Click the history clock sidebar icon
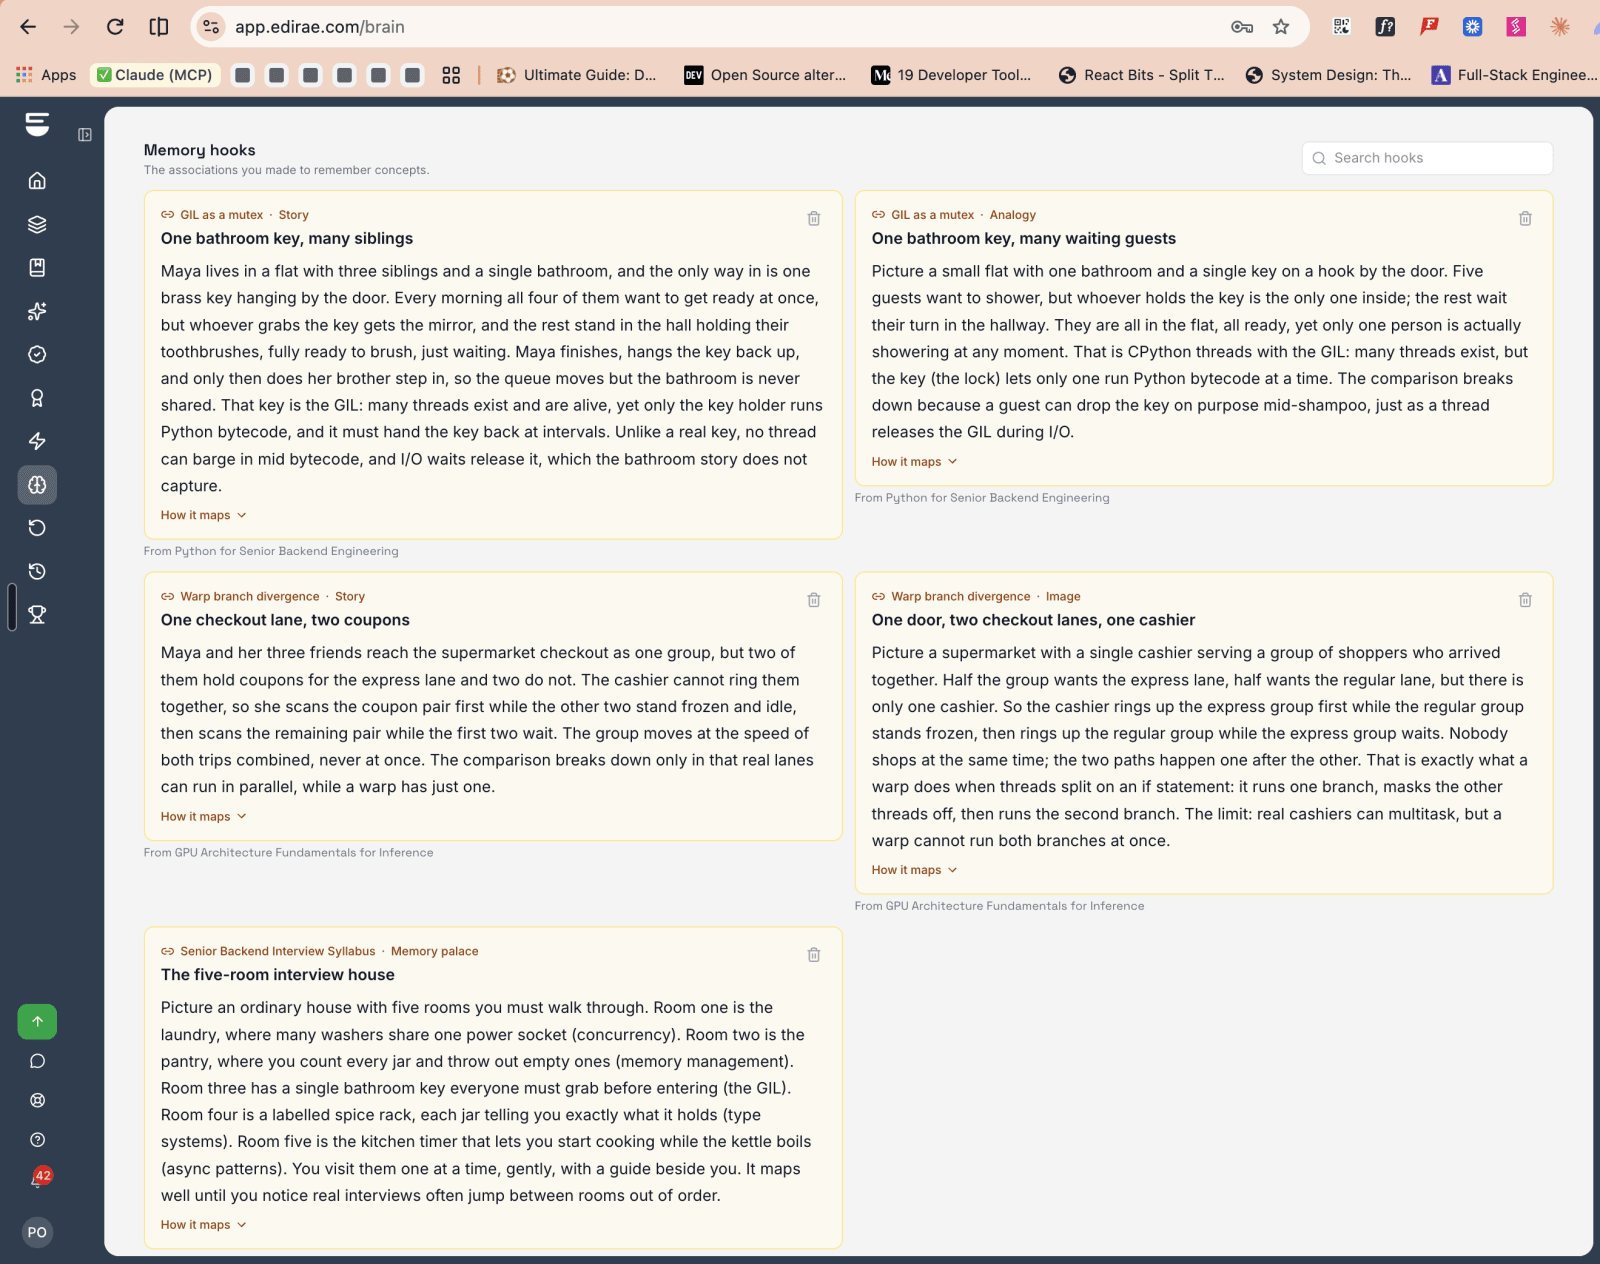The height and width of the screenshot is (1264, 1600). [37, 571]
